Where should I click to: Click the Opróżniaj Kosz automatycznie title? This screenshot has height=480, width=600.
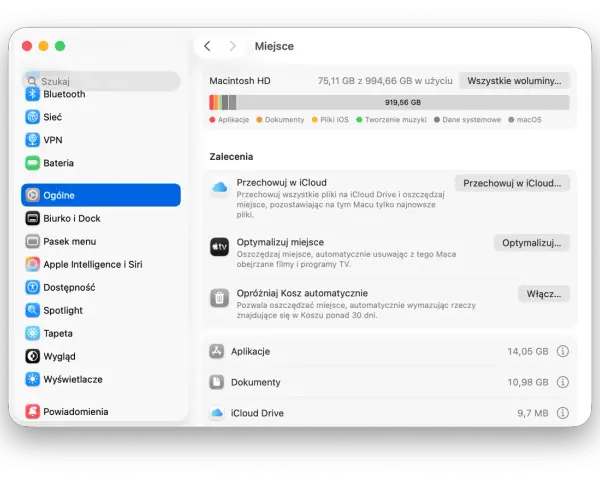(x=302, y=293)
